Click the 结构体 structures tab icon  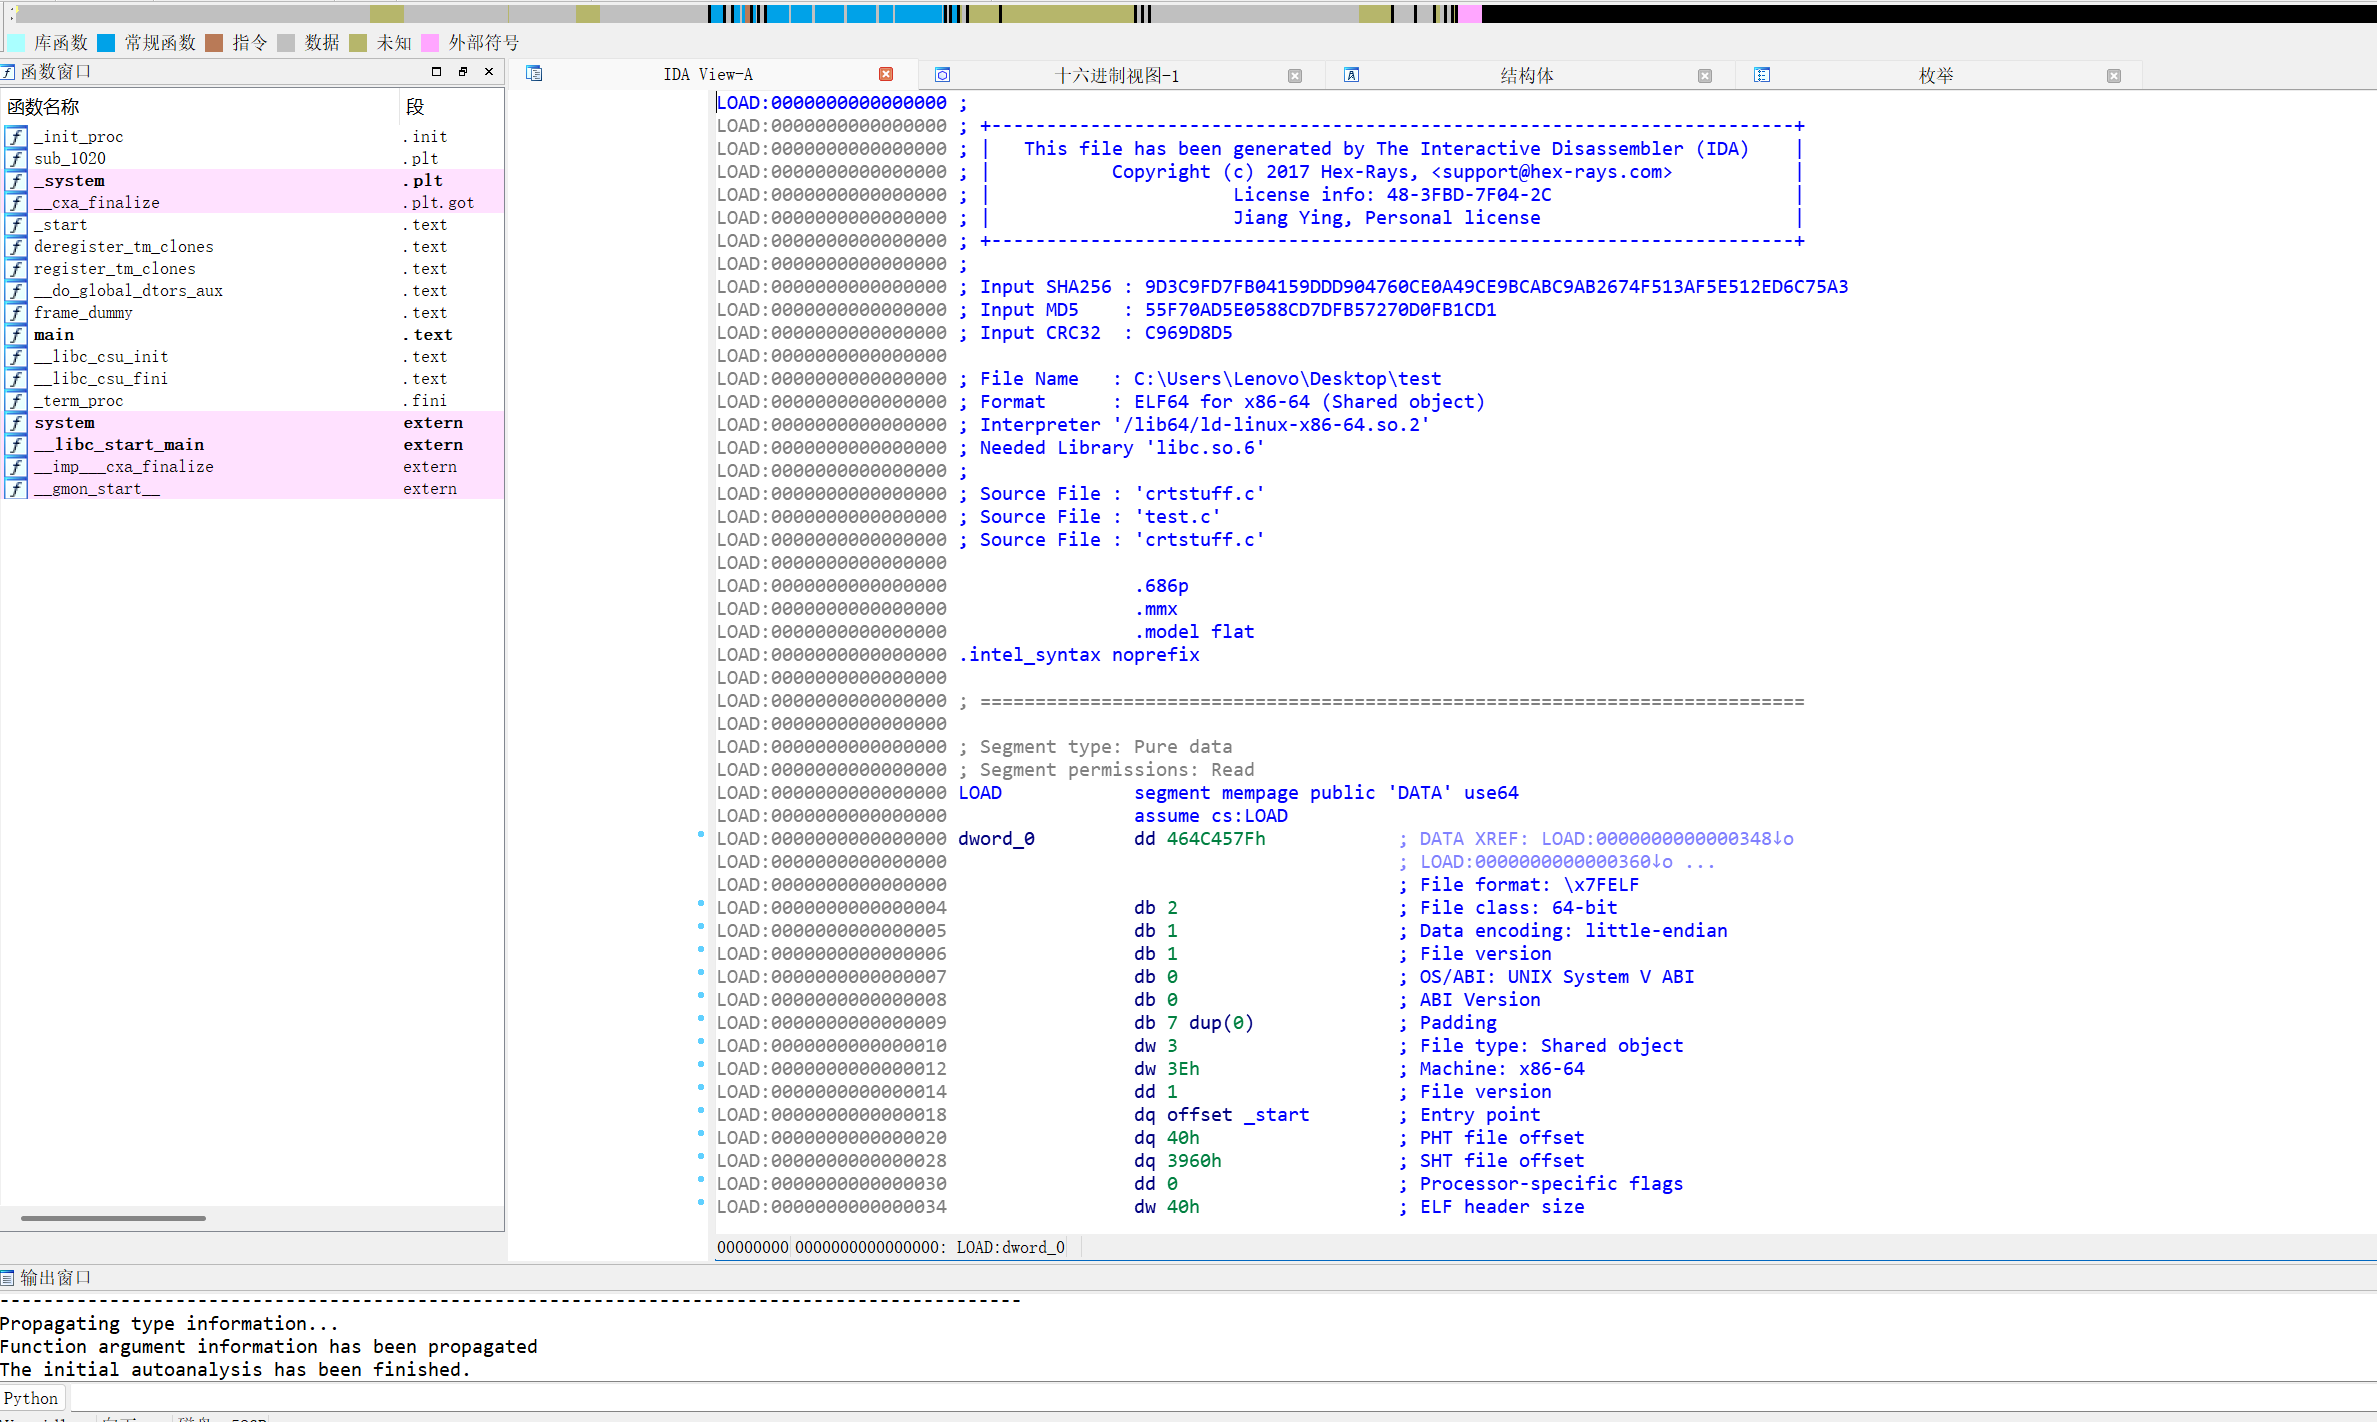tap(1351, 75)
